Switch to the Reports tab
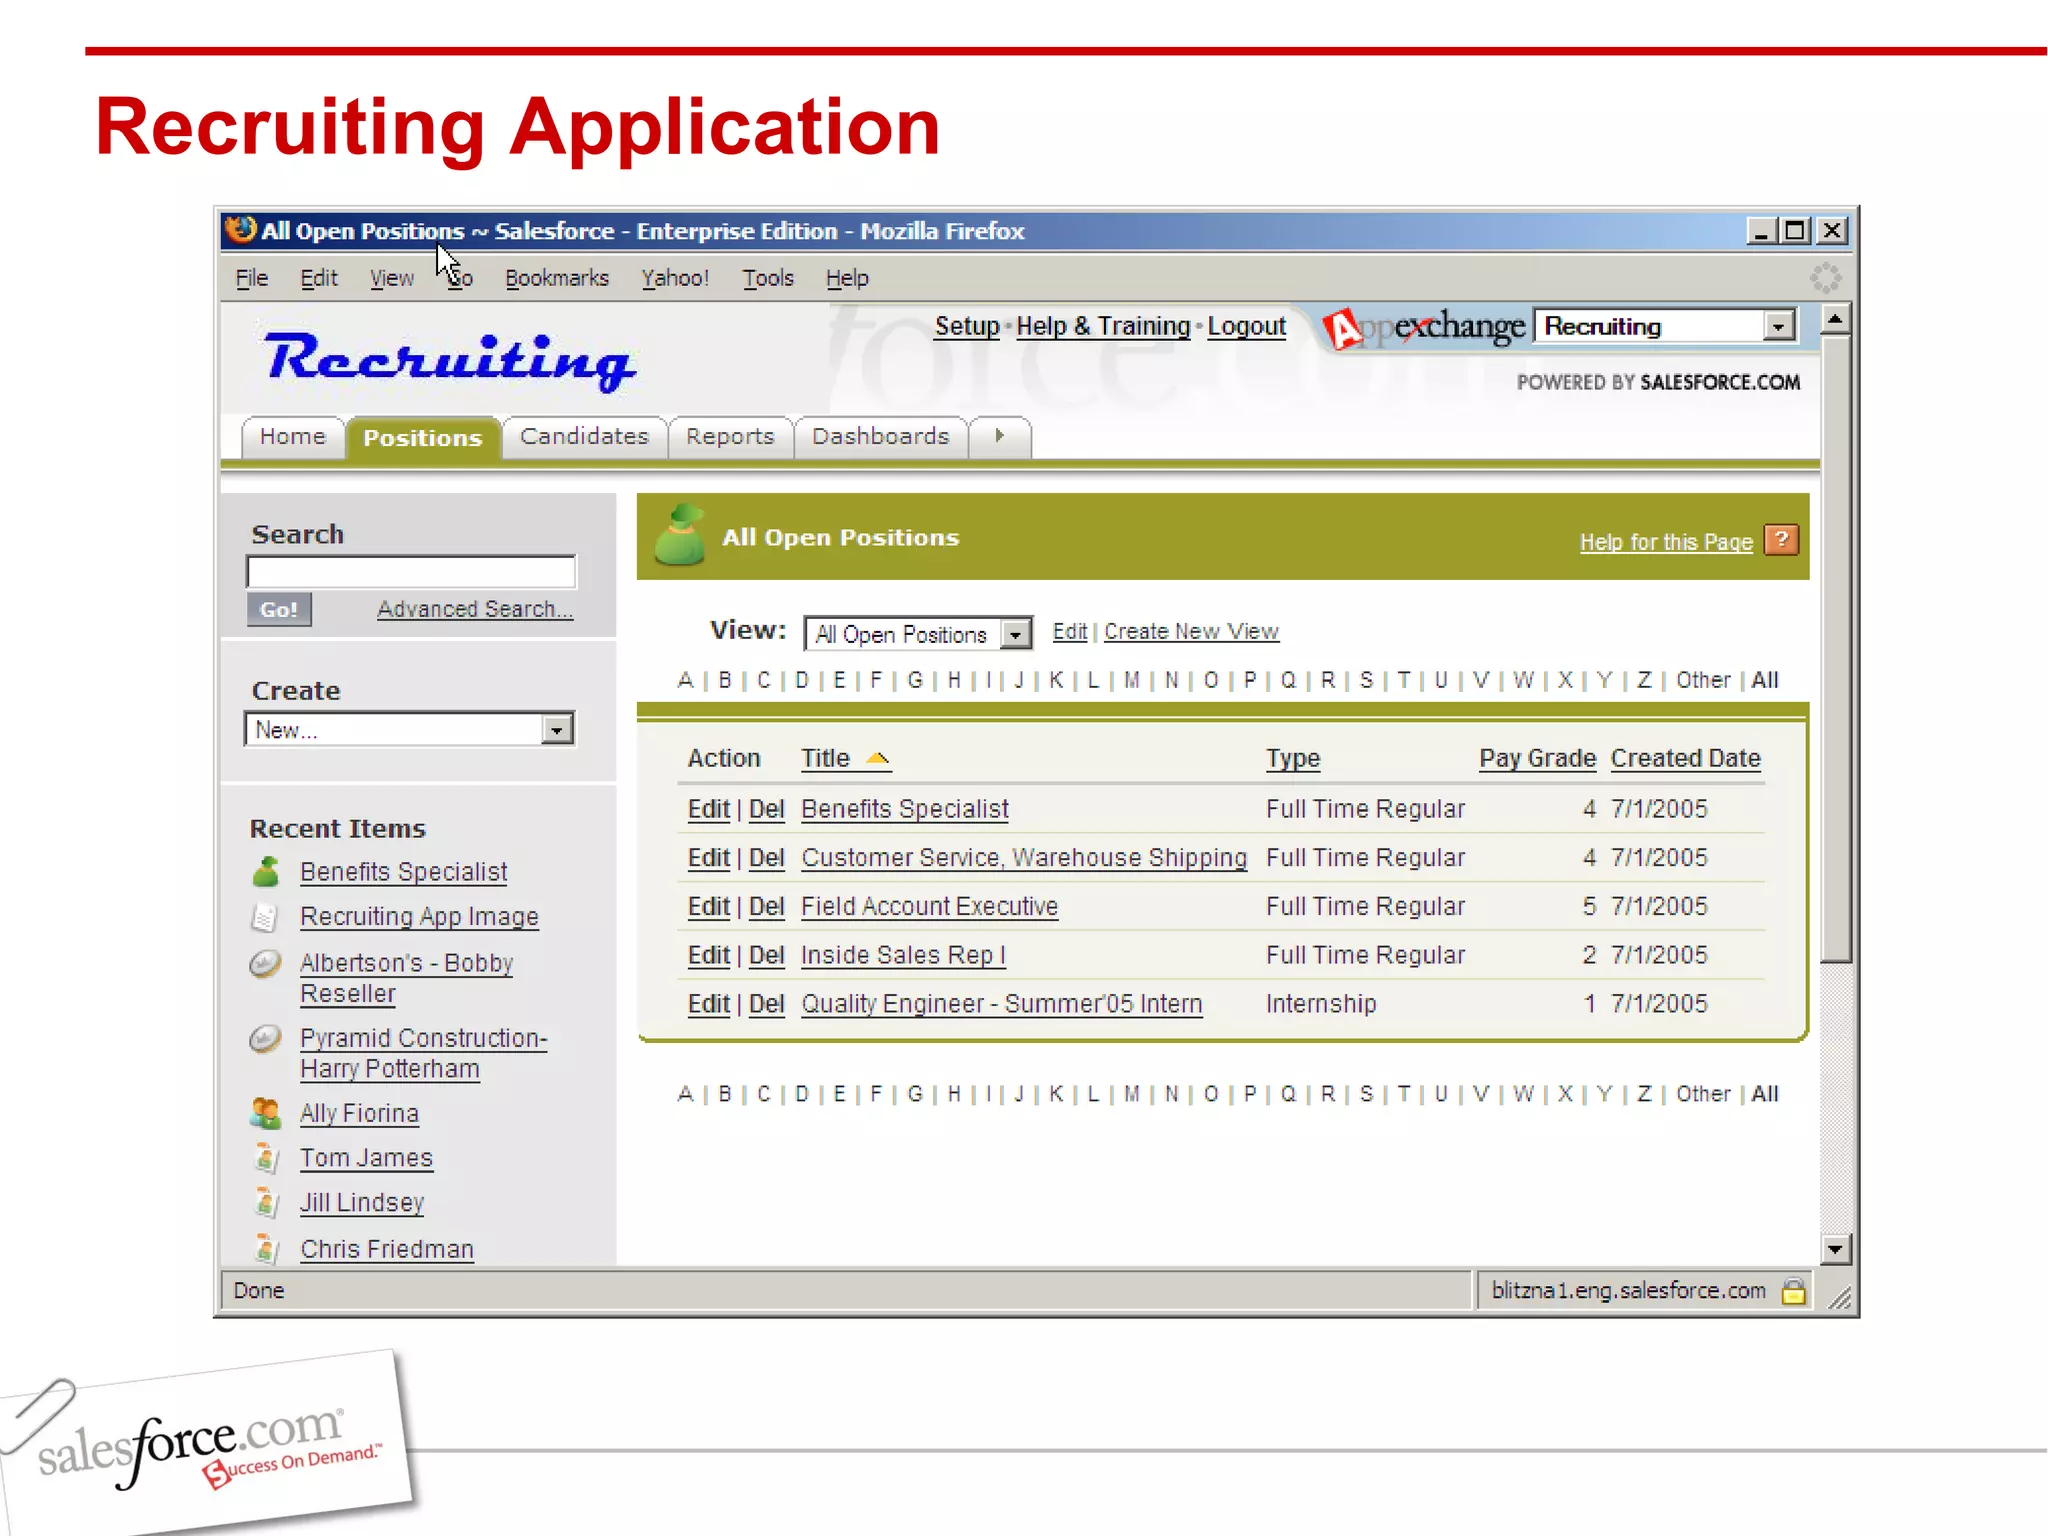Image resolution: width=2048 pixels, height=1536 pixels. tap(730, 437)
